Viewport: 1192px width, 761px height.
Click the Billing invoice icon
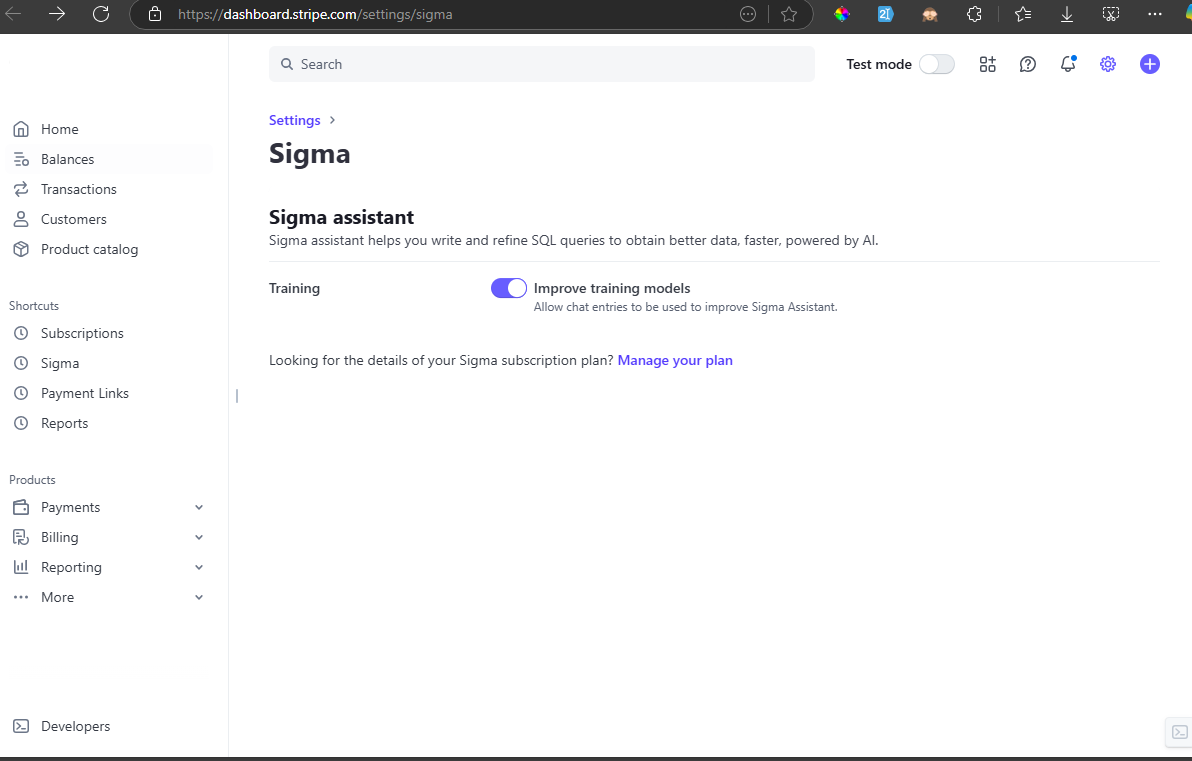[x=21, y=537]
